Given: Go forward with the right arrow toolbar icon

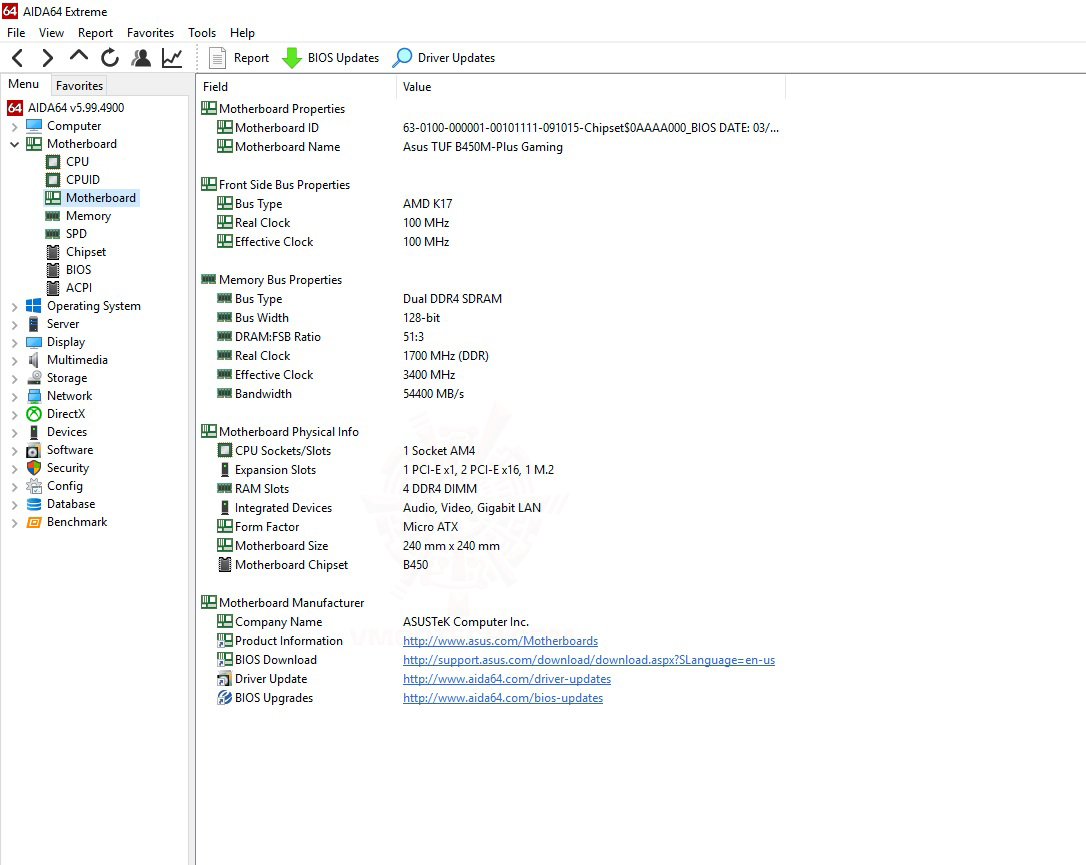Looking at the screenshot, I should [47, 58].
